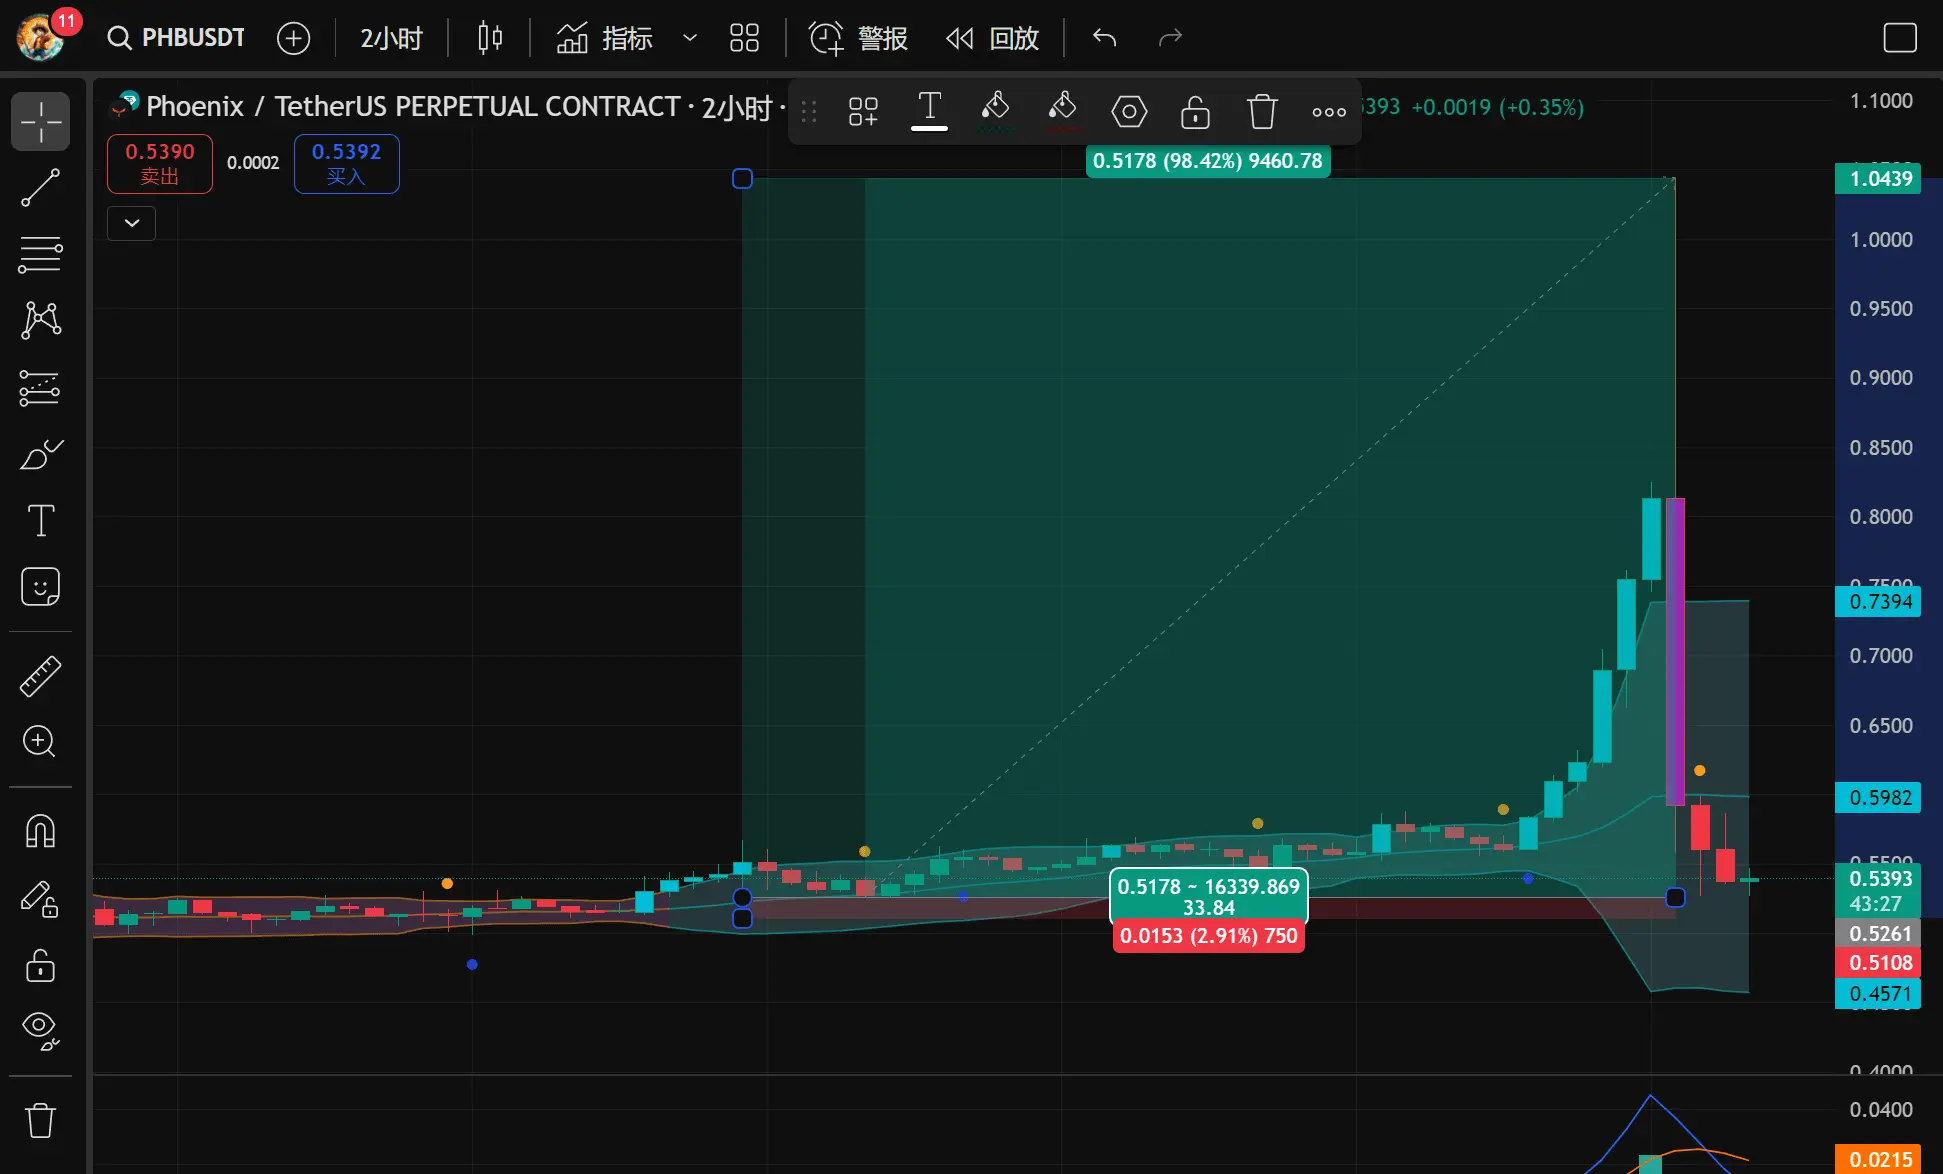Open the 2小时 timeframe selector

click(391, 38)
